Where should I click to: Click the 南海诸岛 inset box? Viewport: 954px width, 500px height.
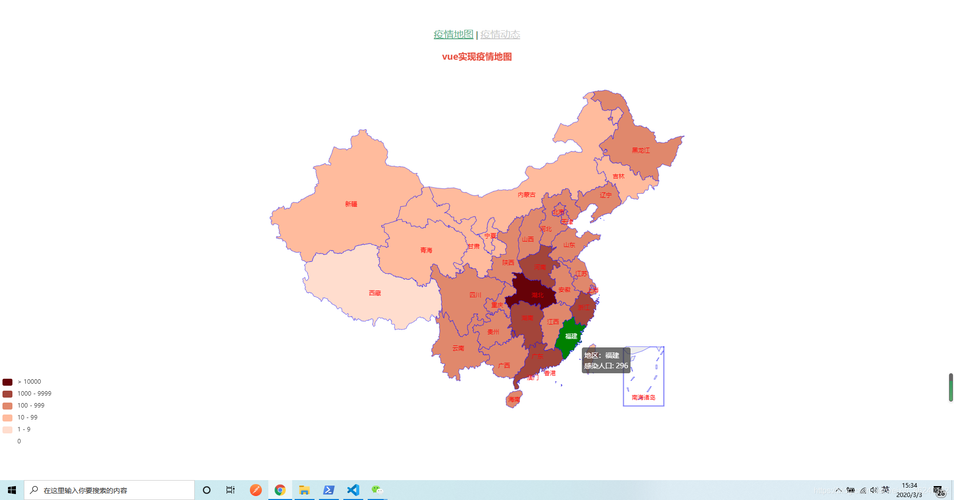644,376
